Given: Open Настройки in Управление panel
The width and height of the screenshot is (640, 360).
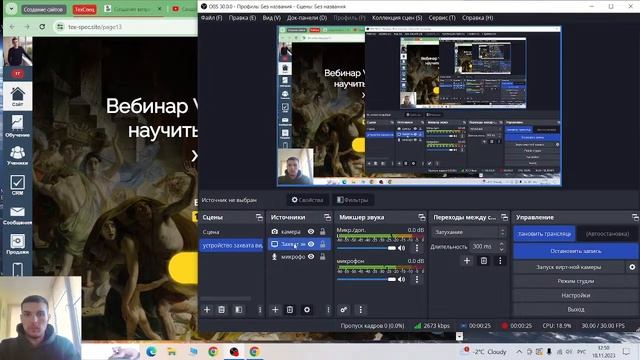Looking at the screenshot, I should [x=576, y=295].
